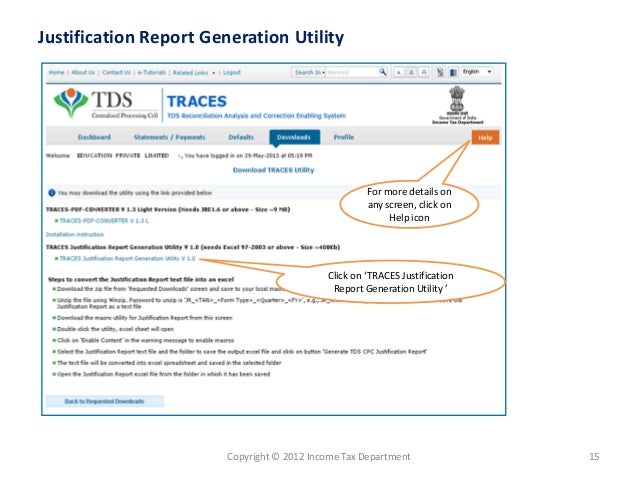
Task: Open the e-Tutorials link
Action: (152, 72)
